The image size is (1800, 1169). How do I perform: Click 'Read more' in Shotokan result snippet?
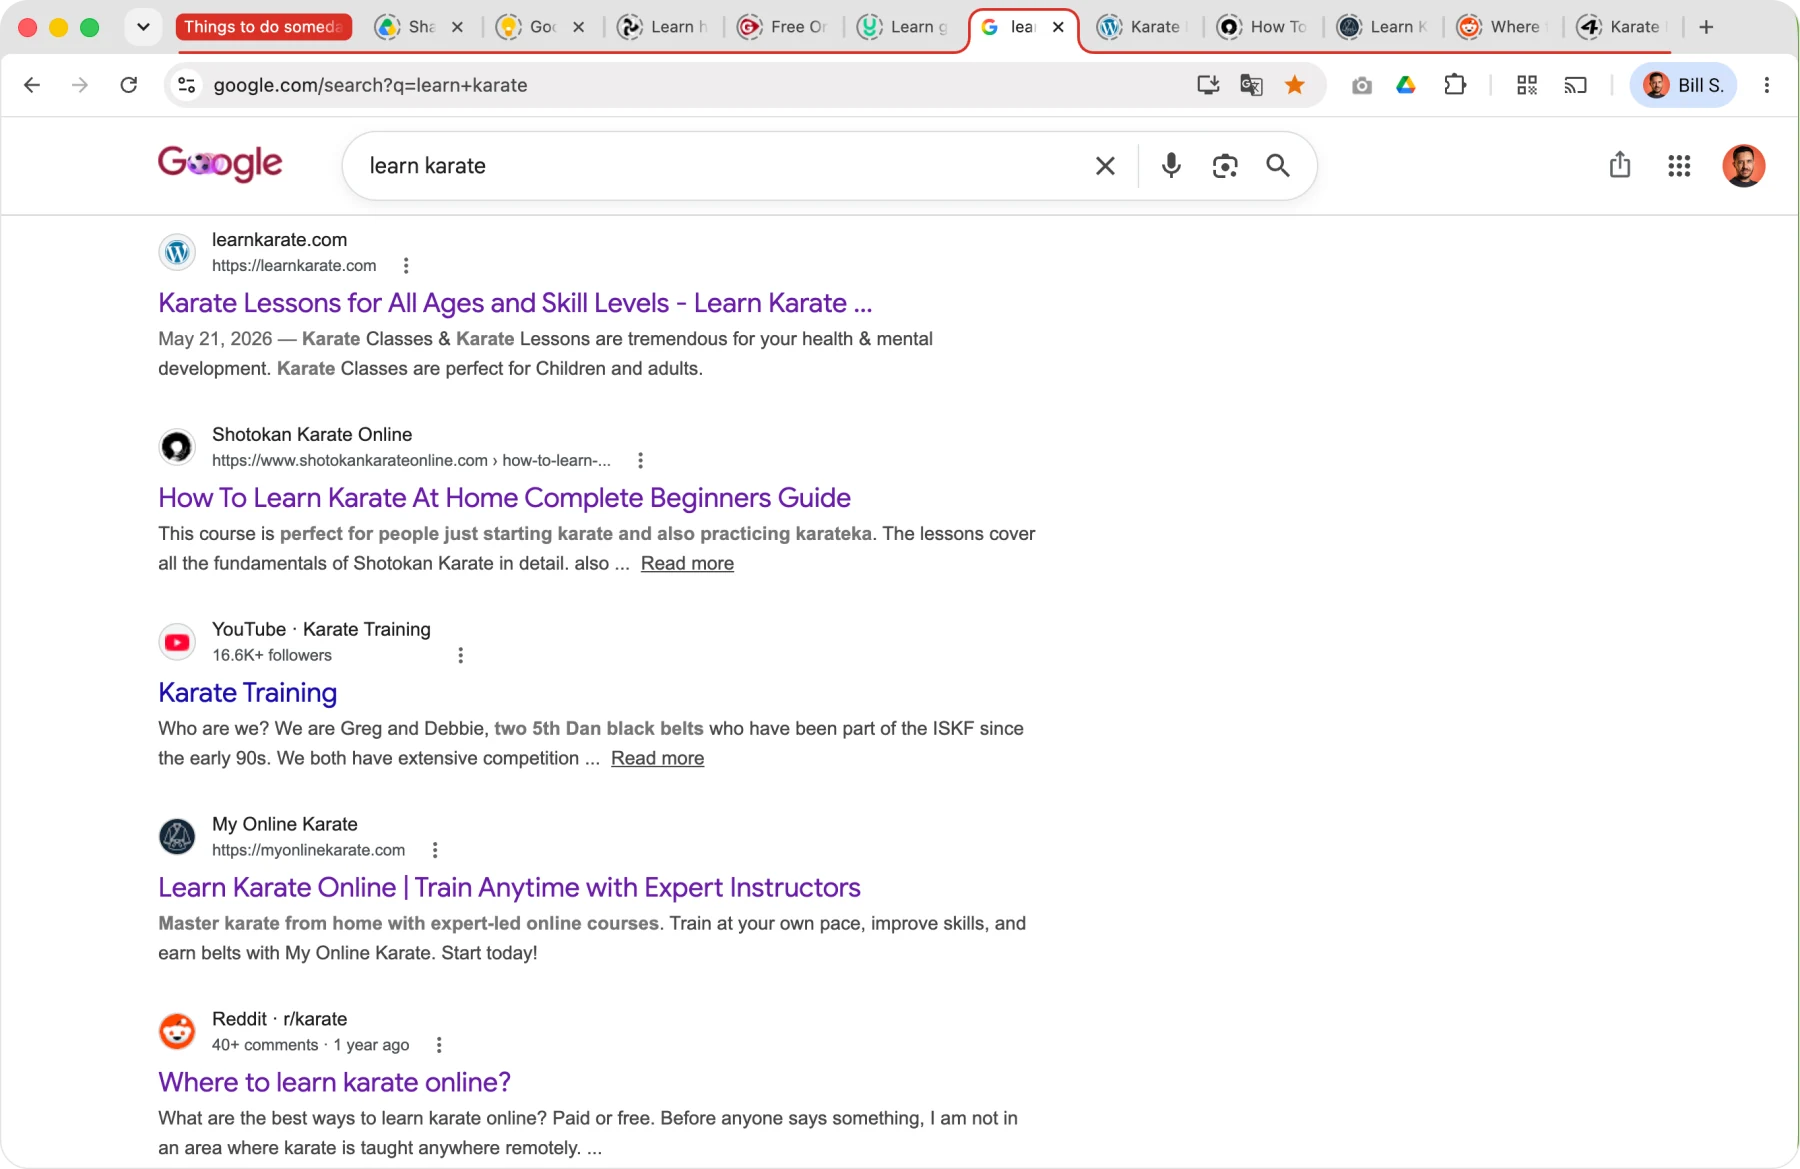point(687,564)
